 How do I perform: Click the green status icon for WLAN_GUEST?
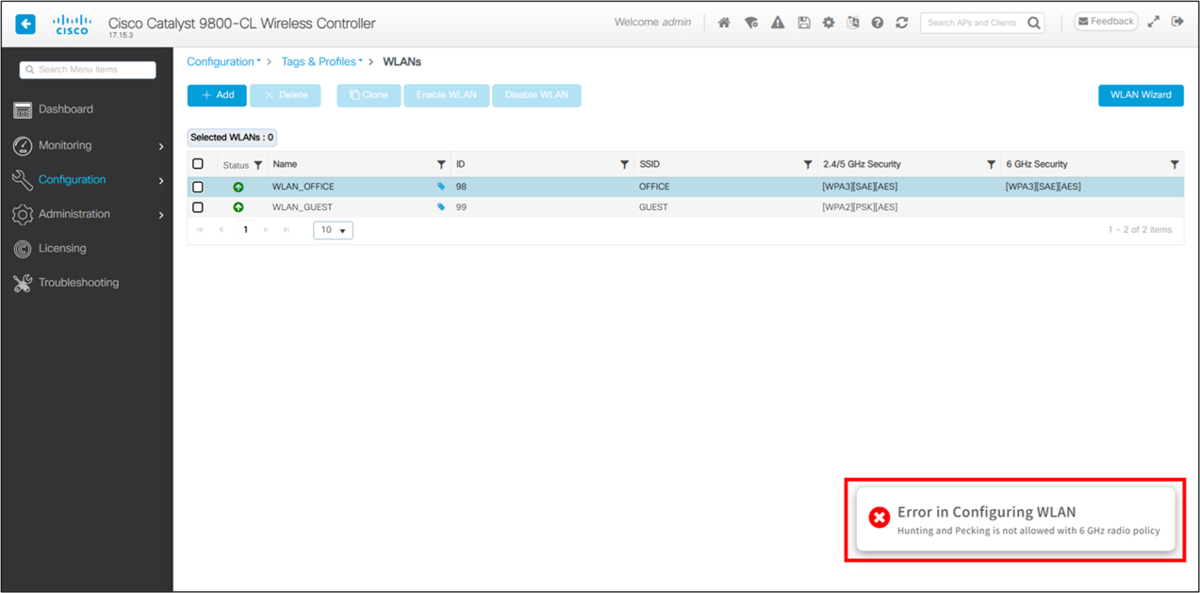point(238,207)
